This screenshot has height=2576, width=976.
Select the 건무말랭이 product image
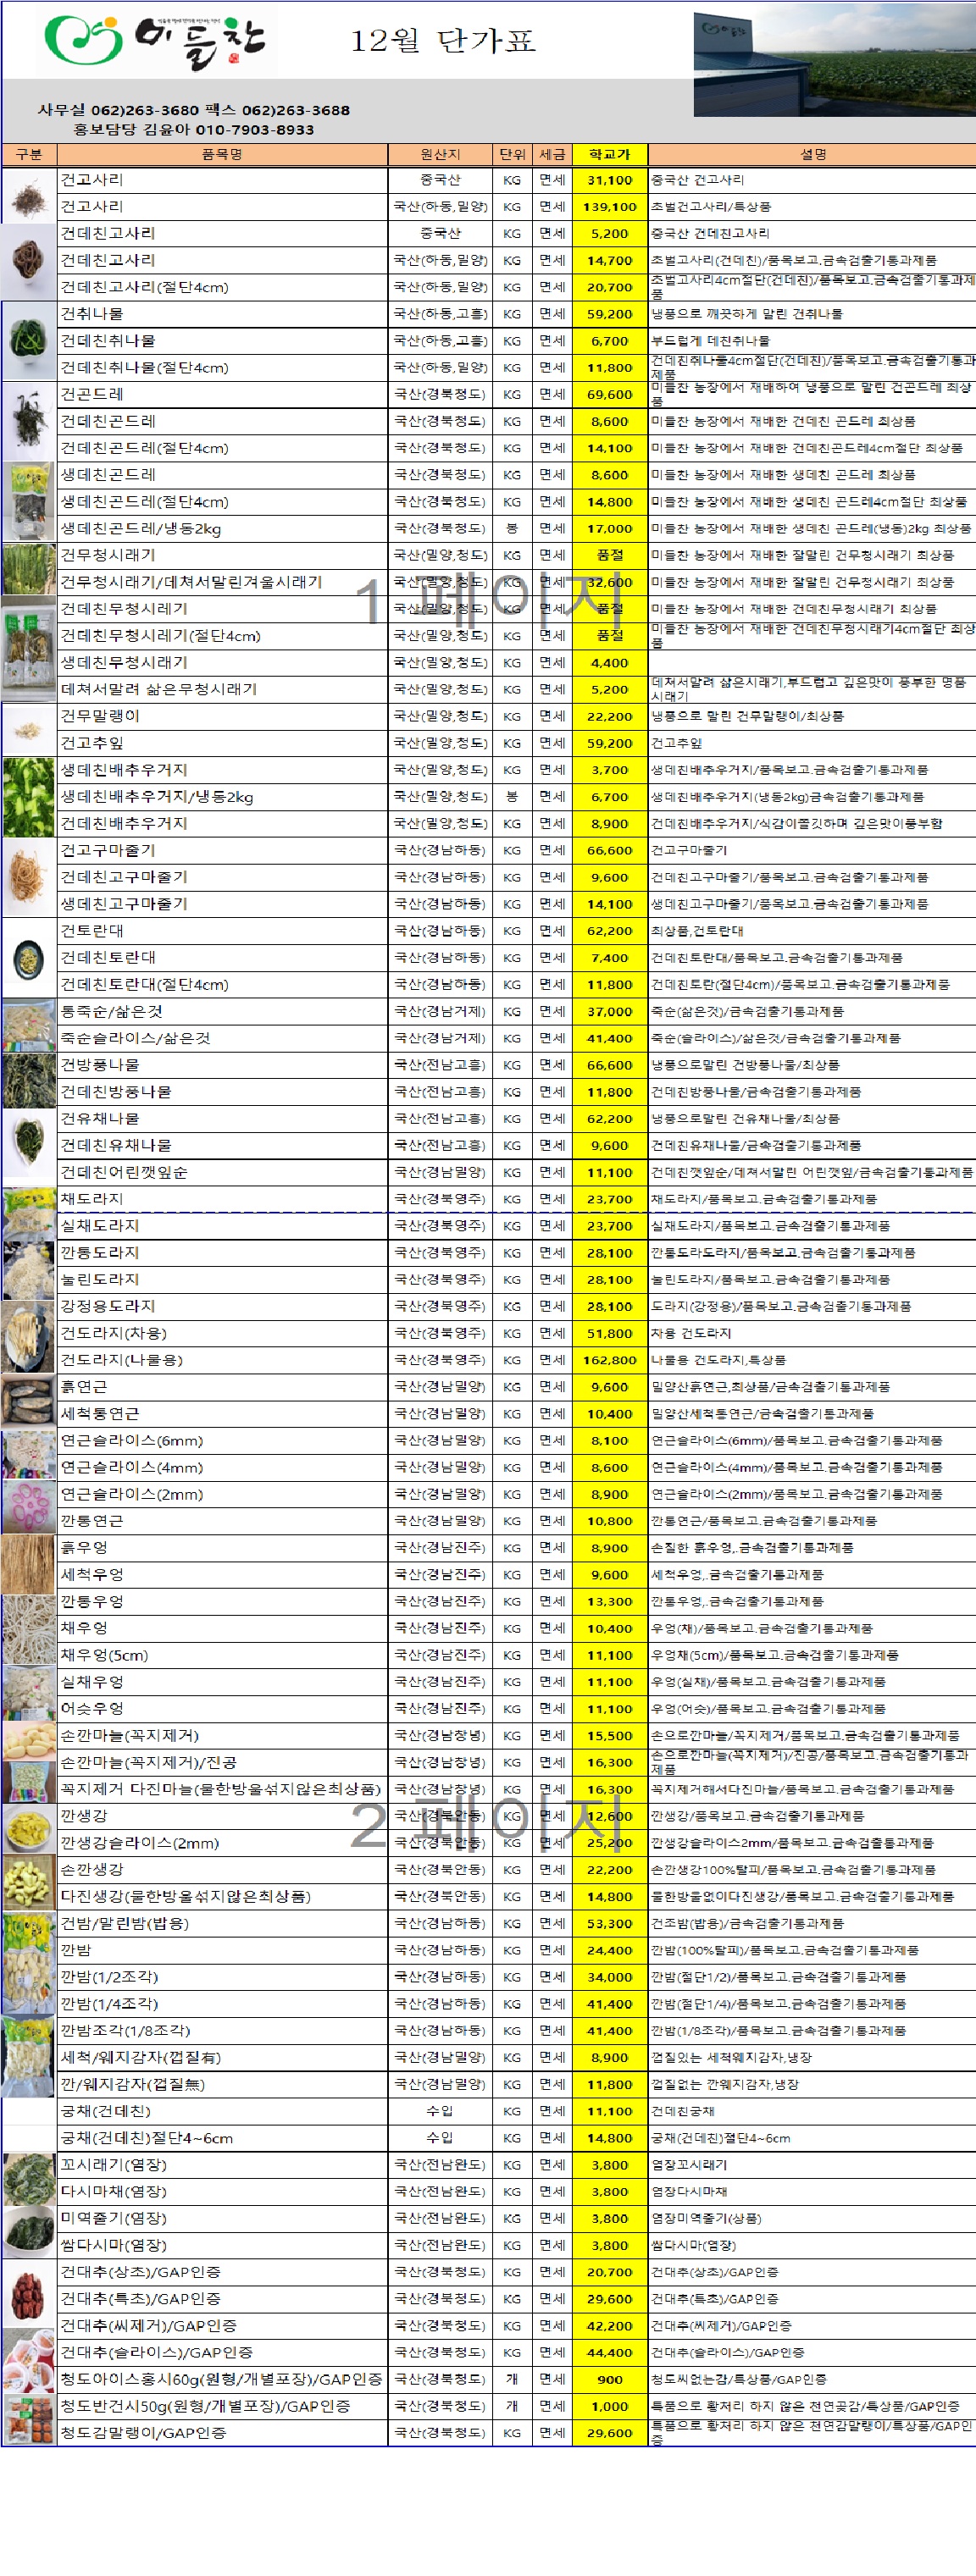[28, 730]
